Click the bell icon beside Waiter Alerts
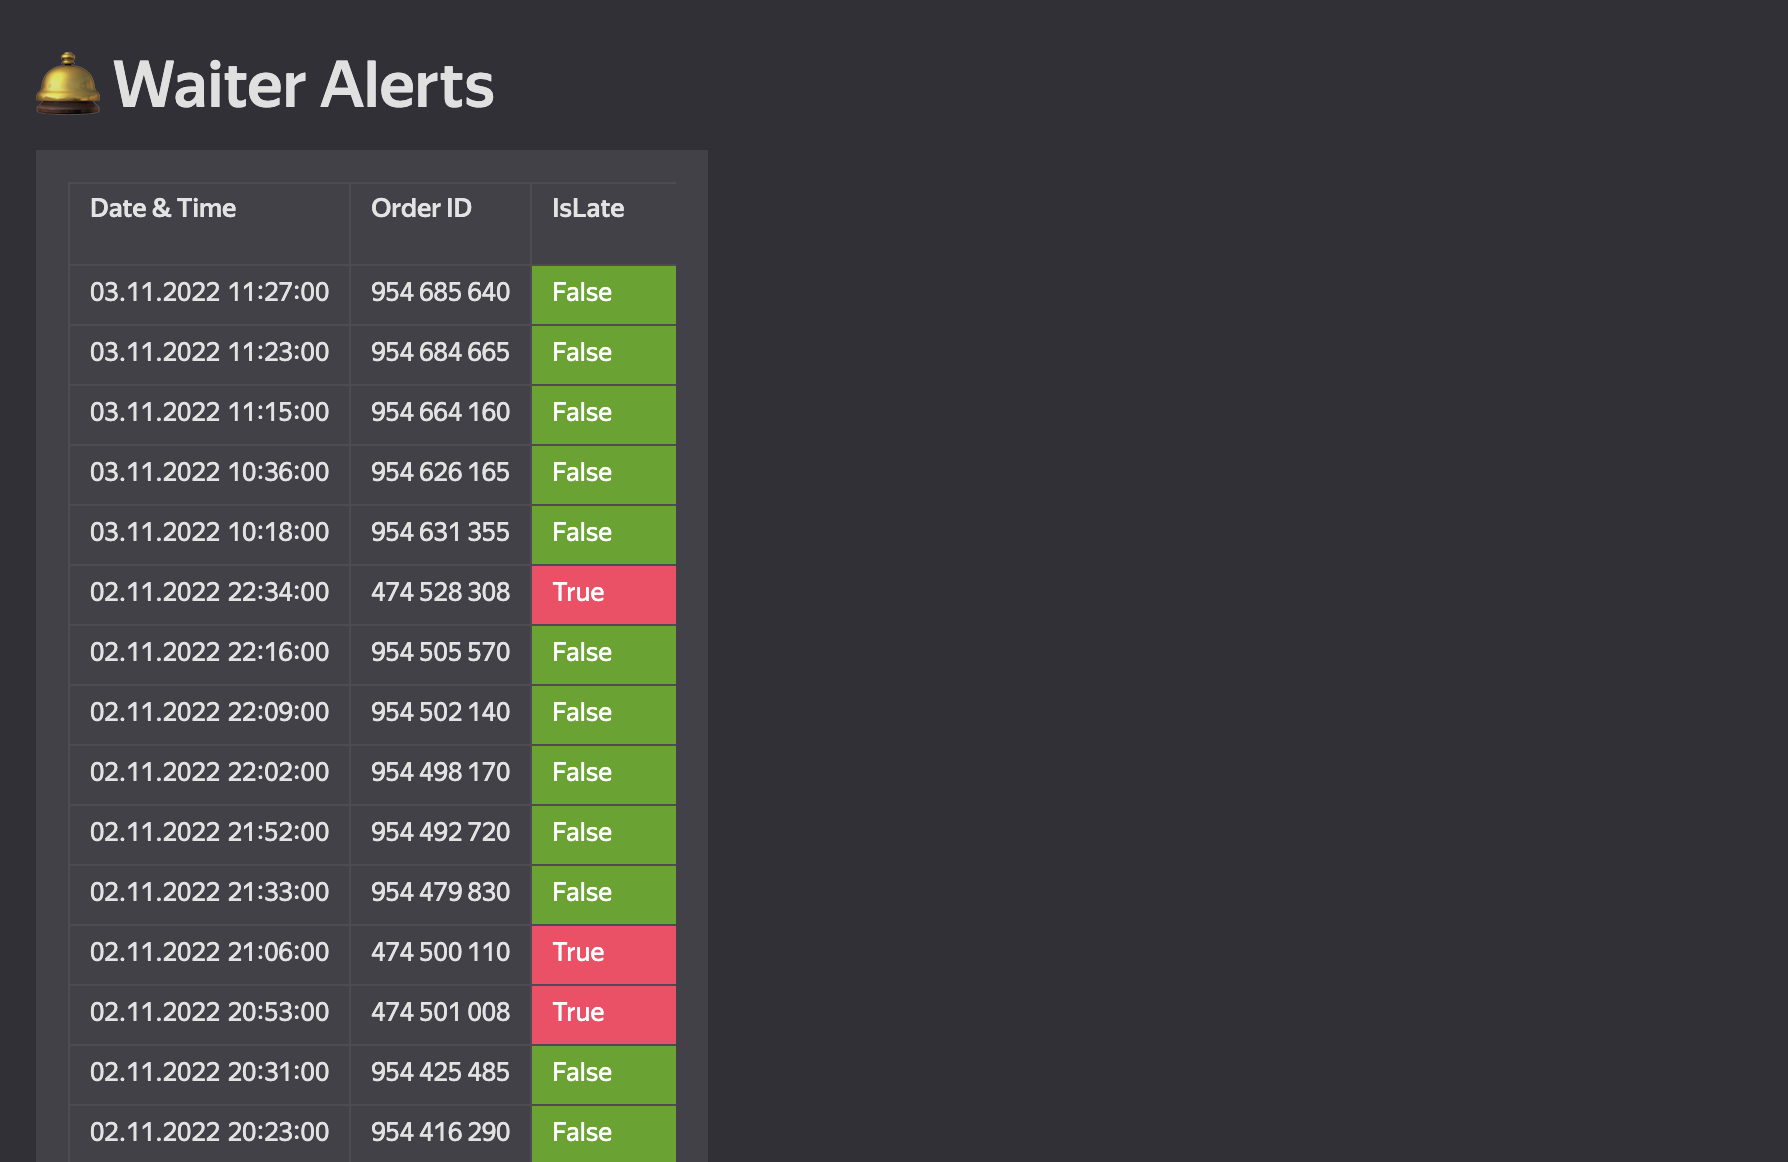1788x1162 pixels. point(68,84)
